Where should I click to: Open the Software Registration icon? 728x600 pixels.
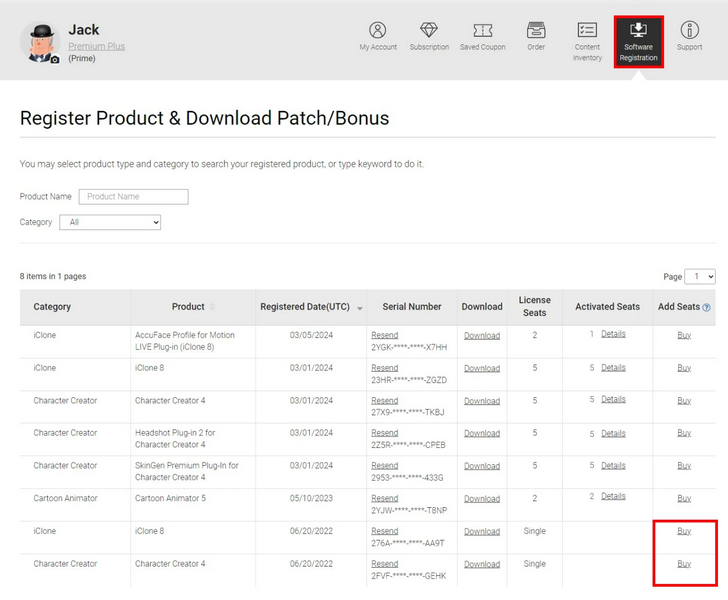(x=638, y=41)
